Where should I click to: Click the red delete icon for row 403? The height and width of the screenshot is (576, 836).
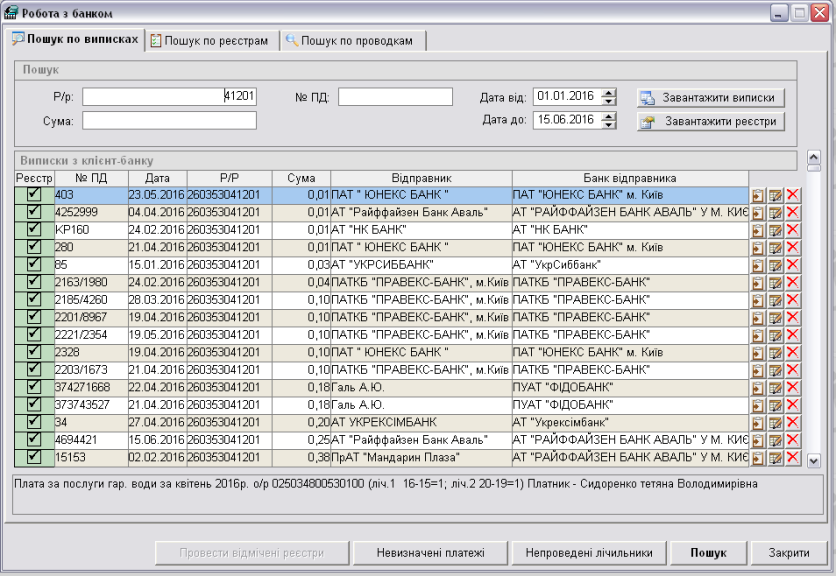click(x=794, y=195)
